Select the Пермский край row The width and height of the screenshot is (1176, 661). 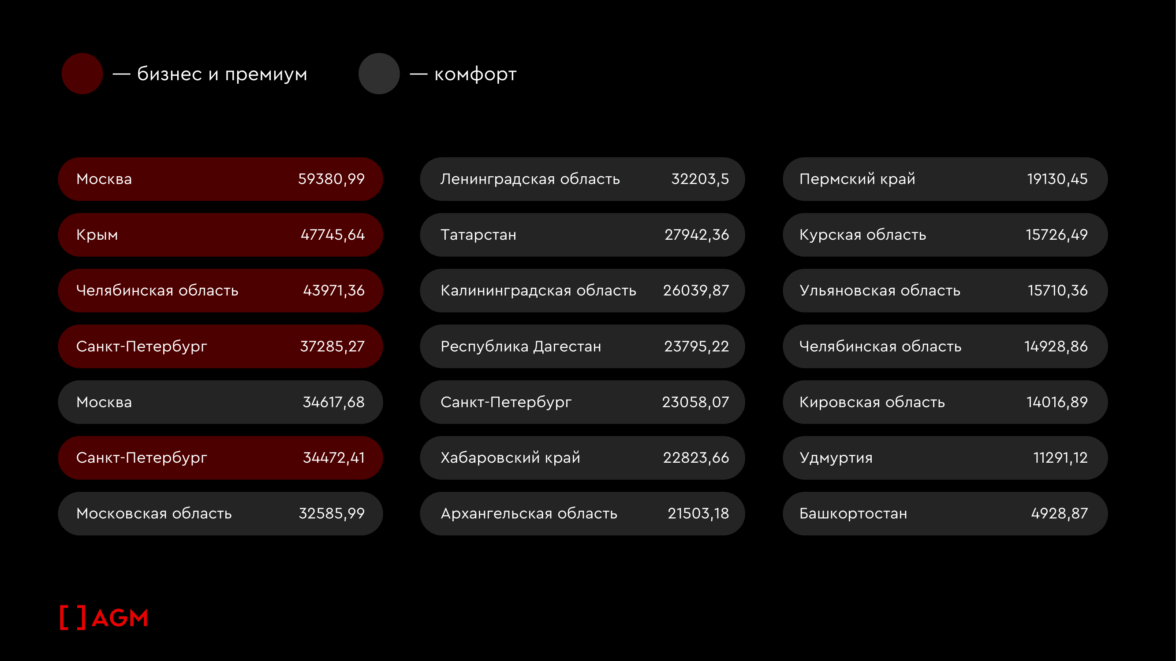945,179
